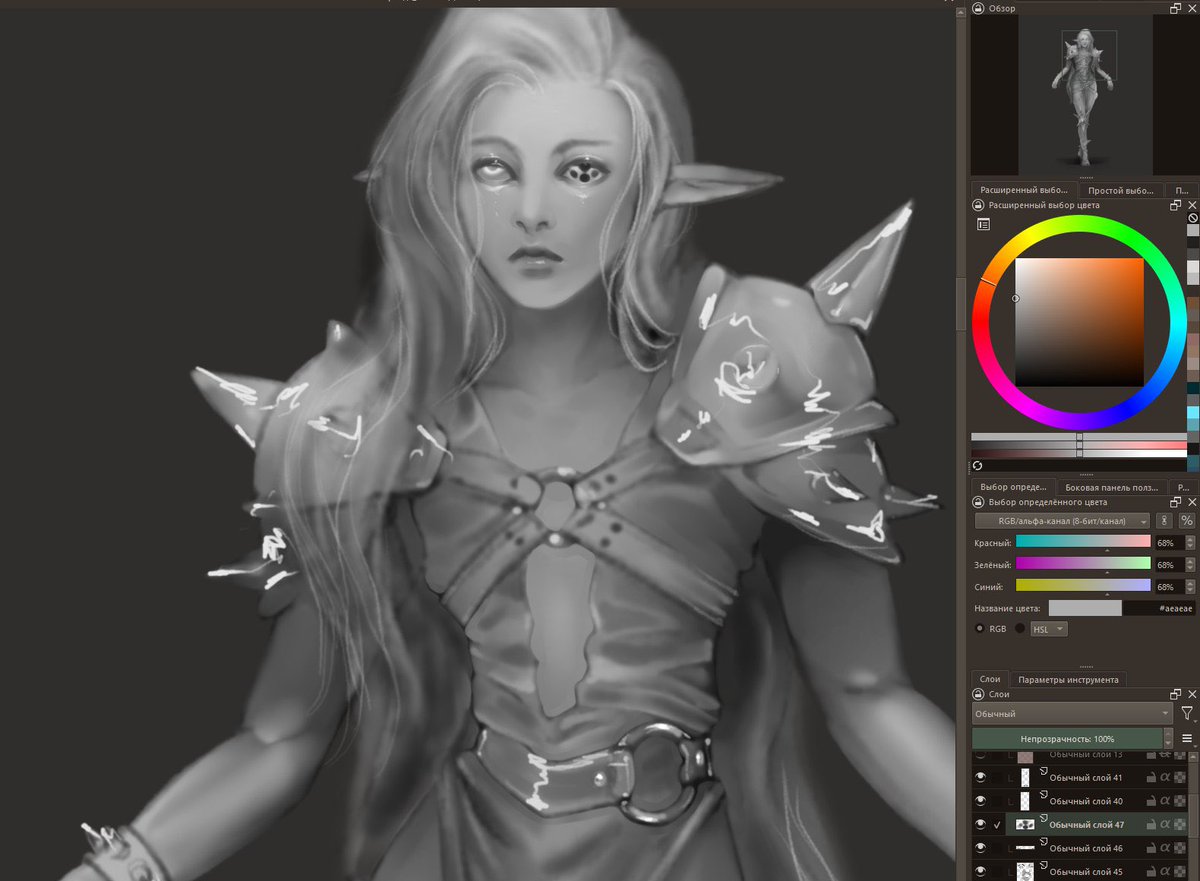The width and height of the screenshot is (1200, 881).
Task: Hide Обычный слой 46 via eye icon
Action: (x=981, y=848)
